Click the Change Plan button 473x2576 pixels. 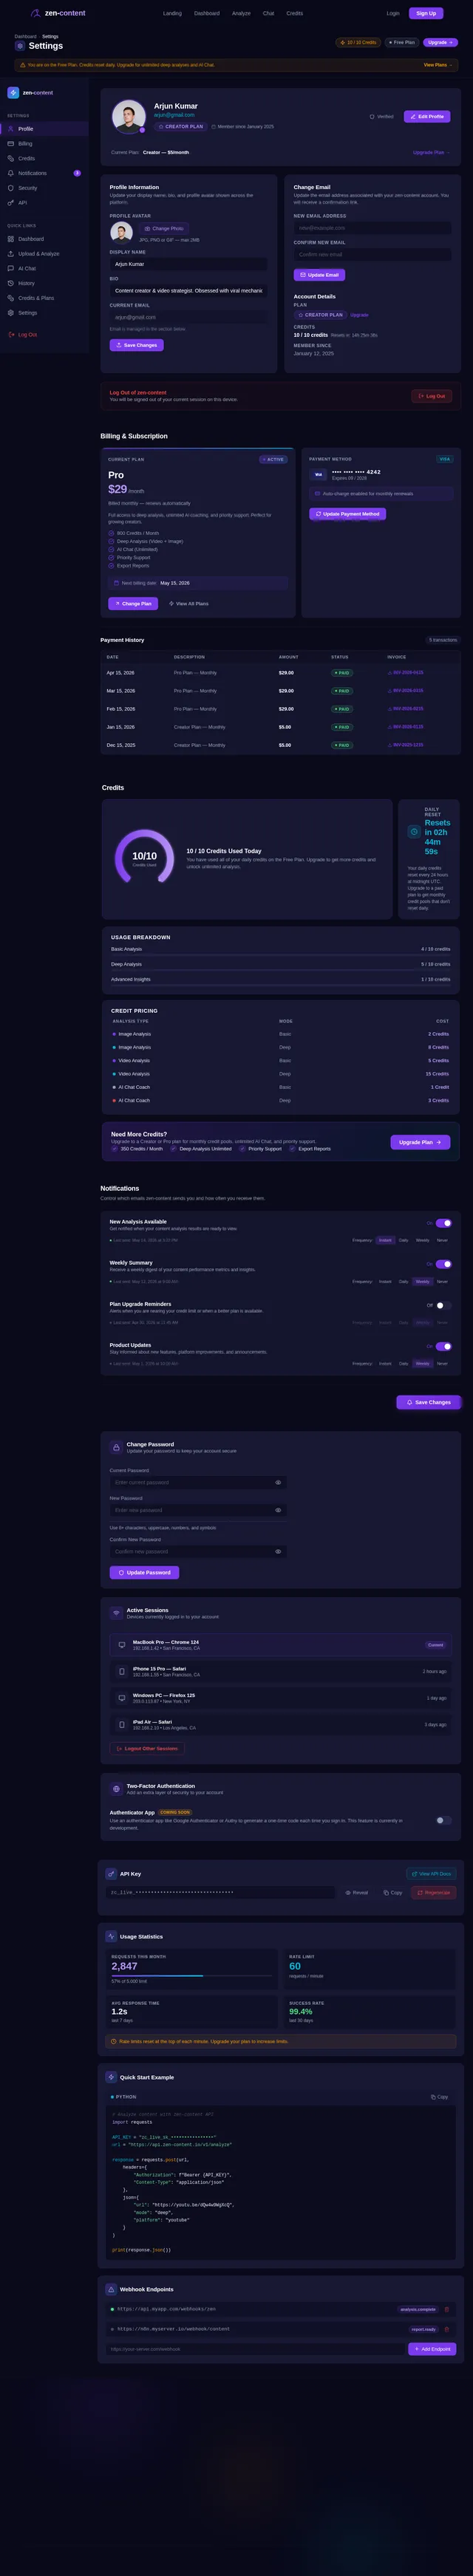pyautogui.click(x=133, y=604)
